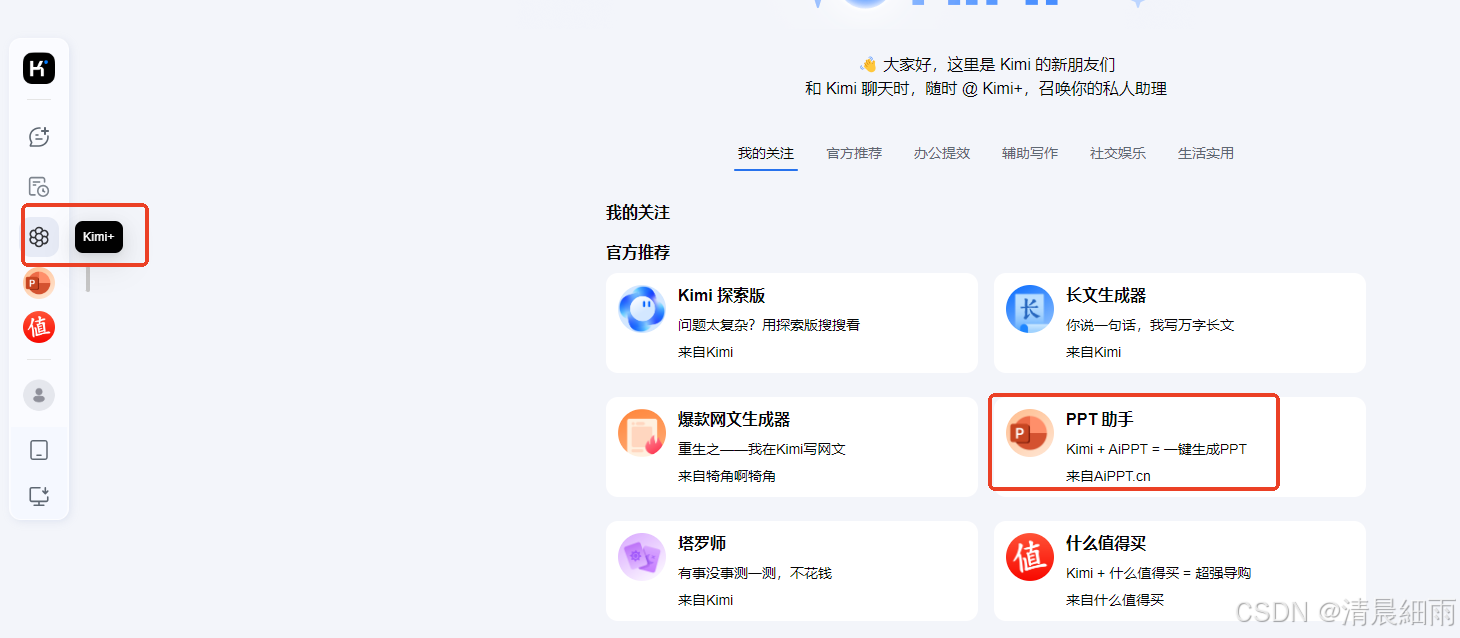Click the text Kimi + 什么值得买 = 超强导购
This screenshot has width=1460, height=638.
coord(1159,573)
